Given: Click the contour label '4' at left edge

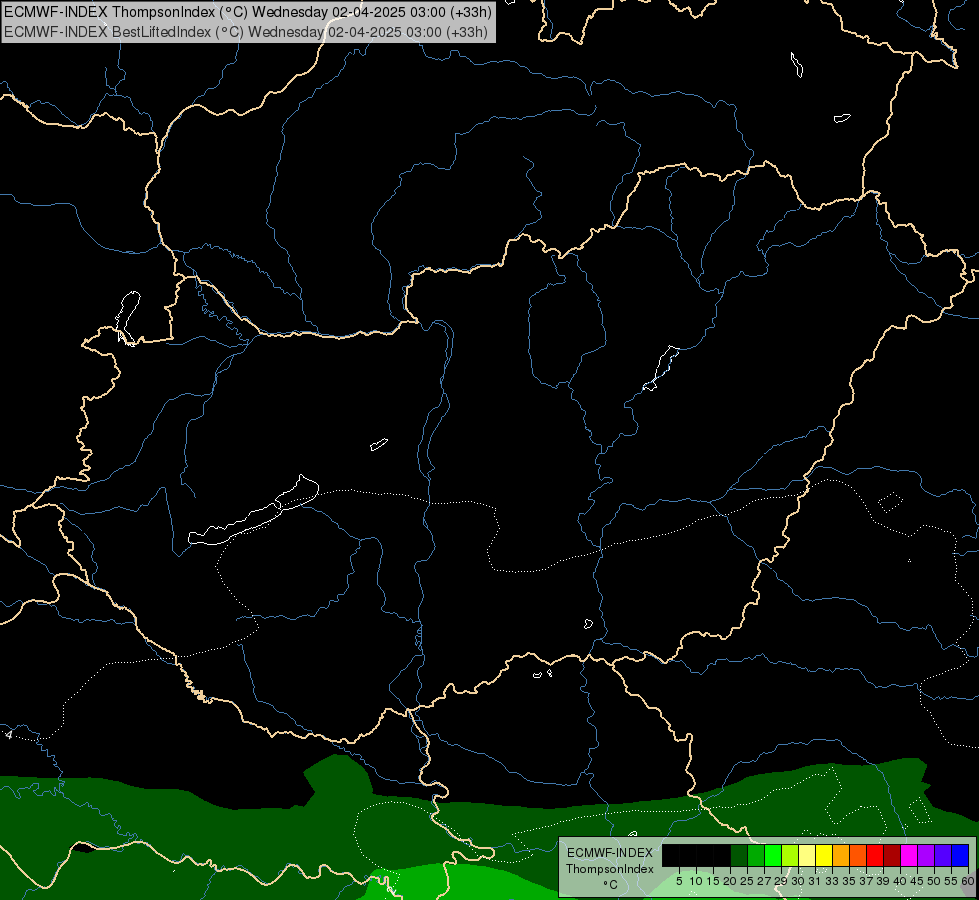Looking at the screenshot, I should click(9, 734).
